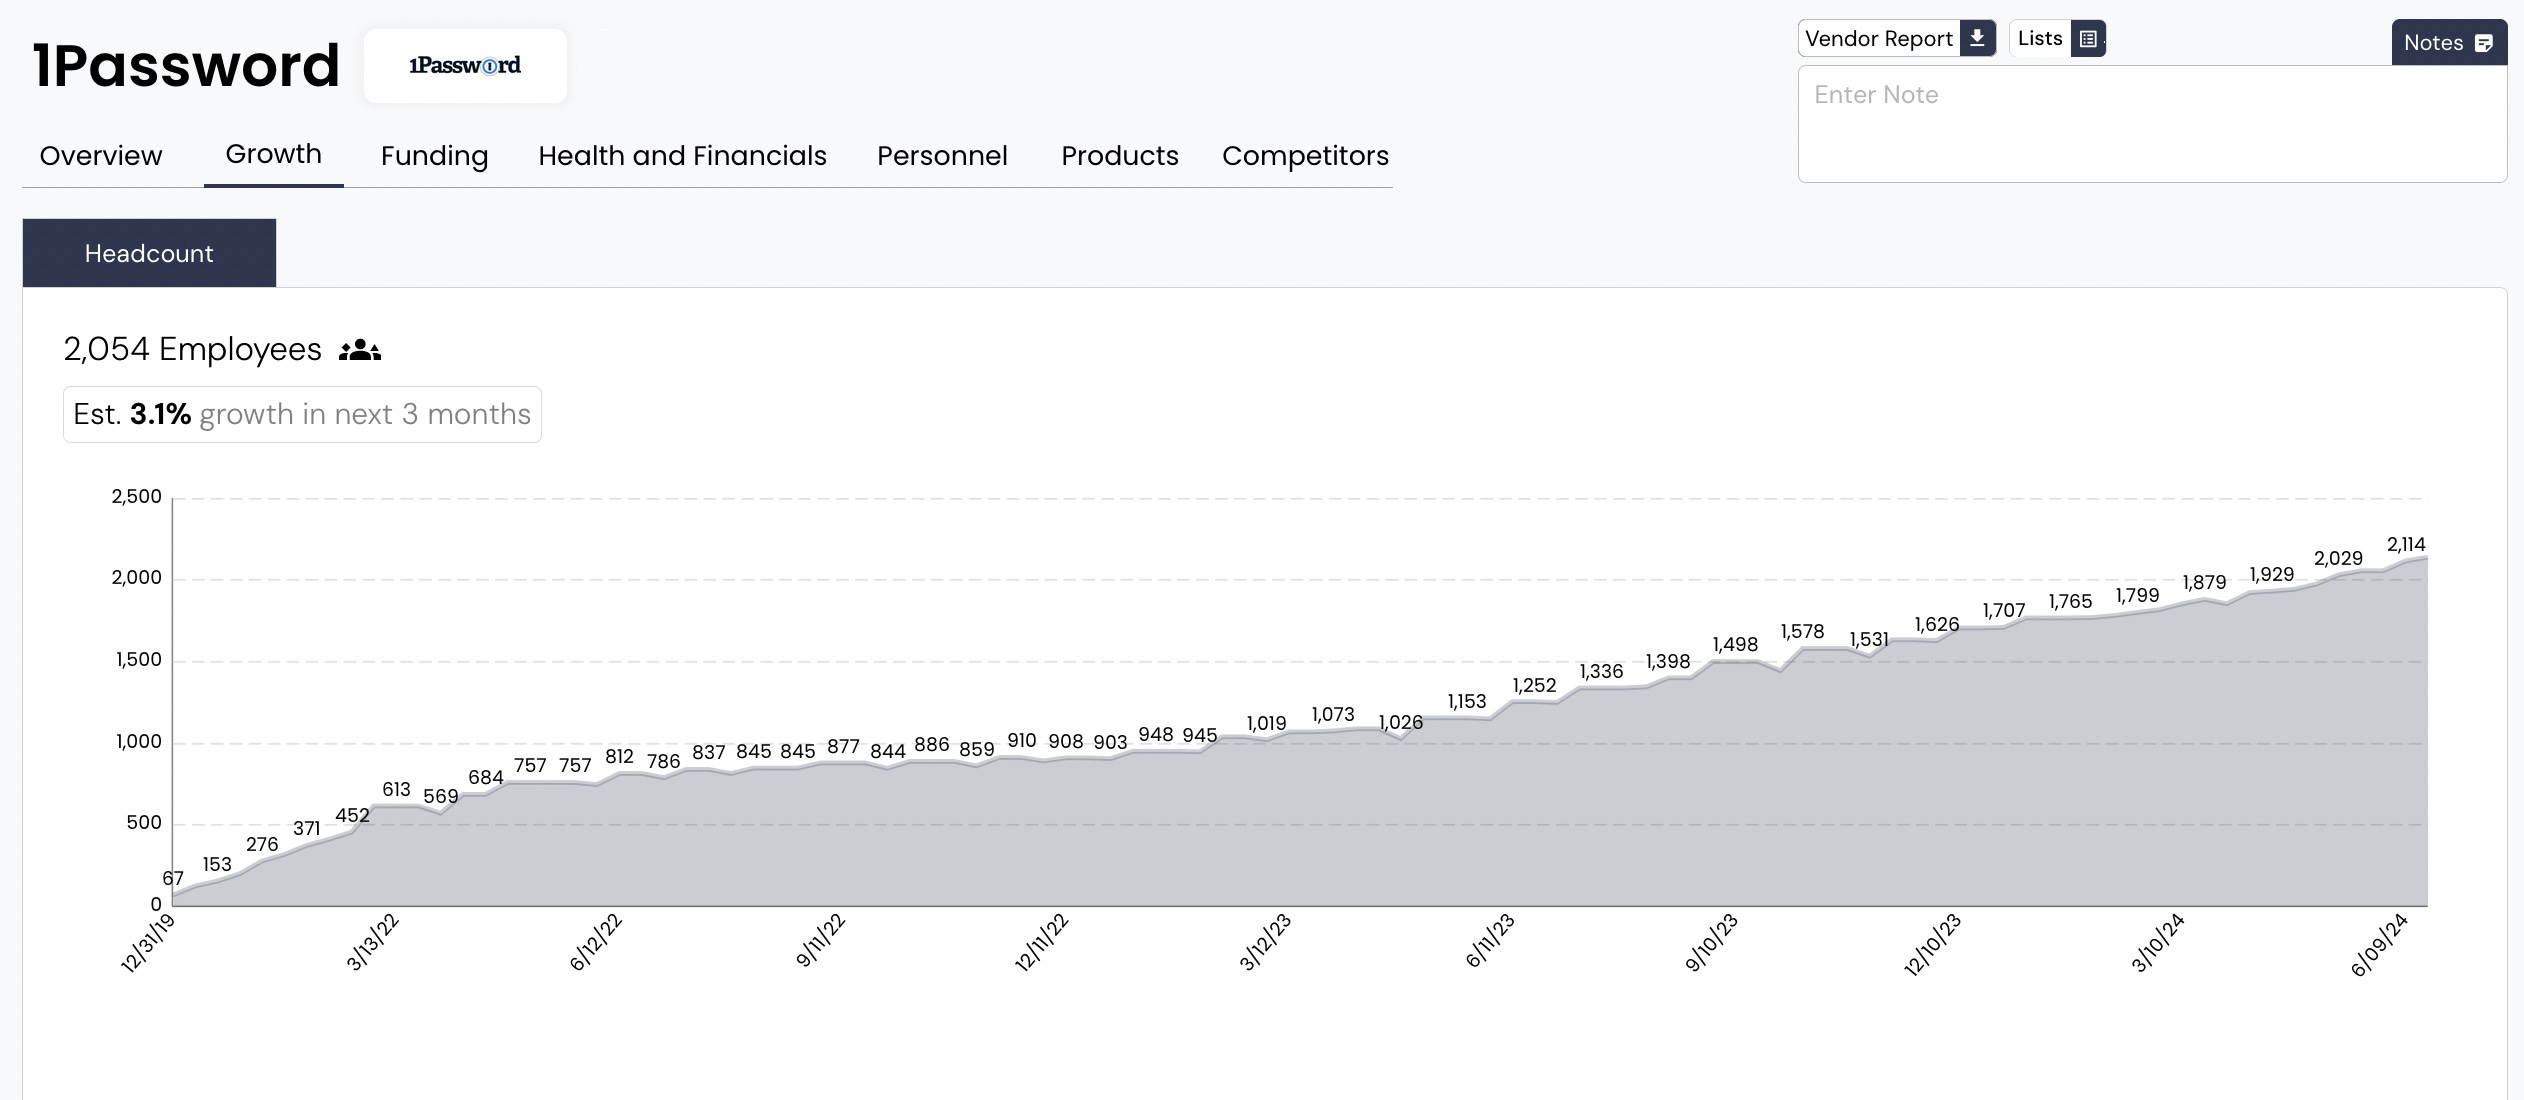Open the Products tab
Screen dimensions: 2524x1100
tap(1119, 156)
